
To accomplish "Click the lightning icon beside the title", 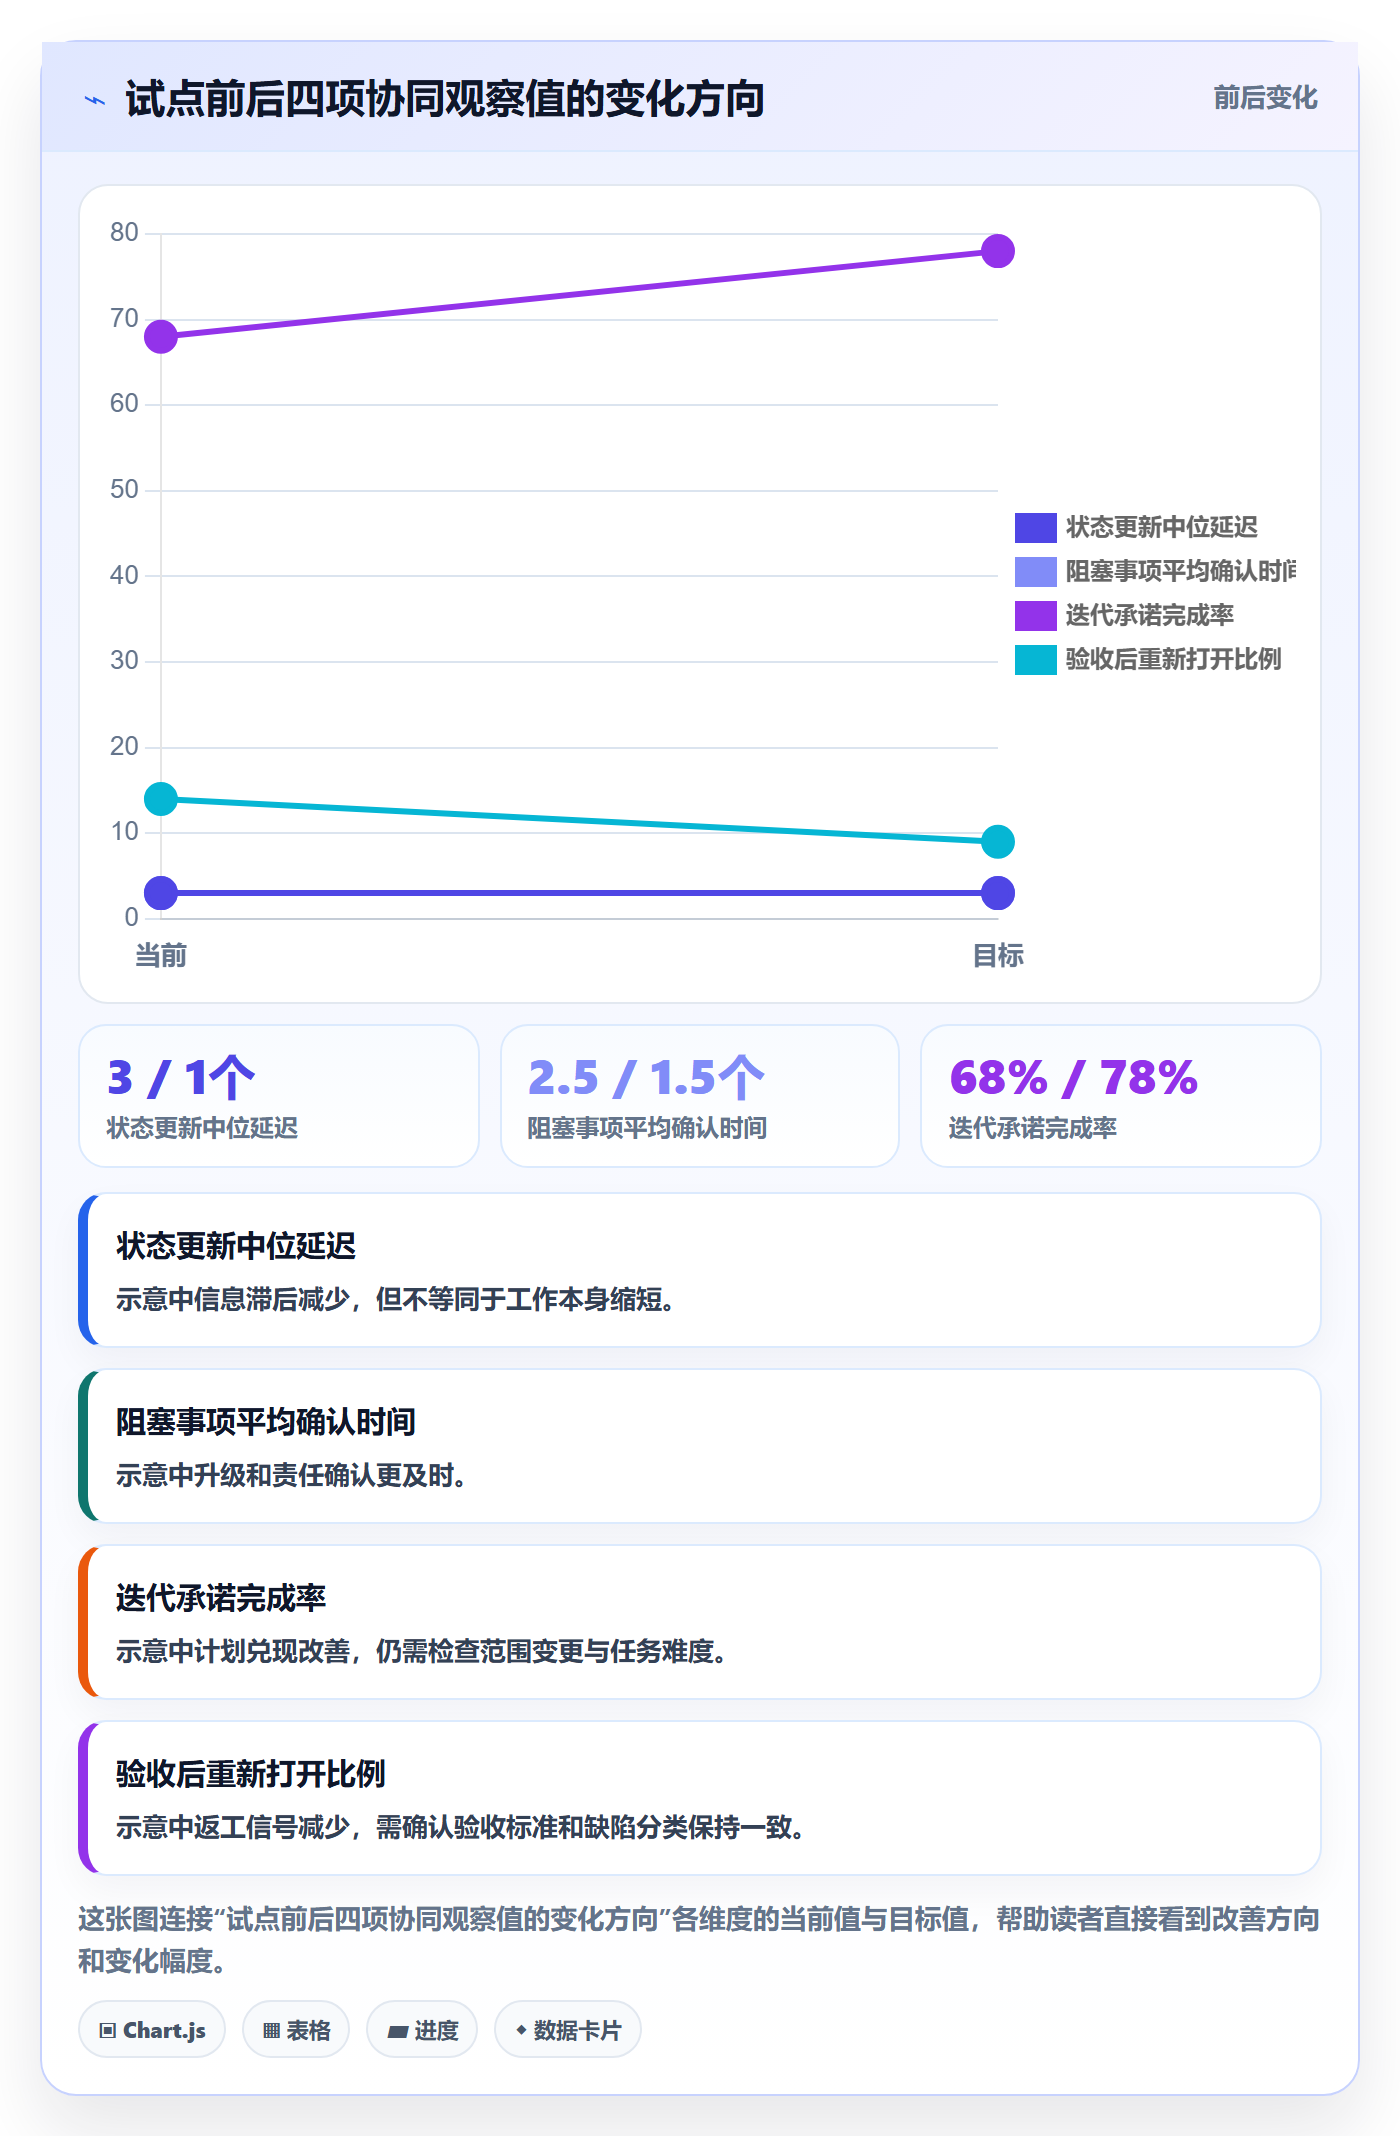I will tap(95, 100).
